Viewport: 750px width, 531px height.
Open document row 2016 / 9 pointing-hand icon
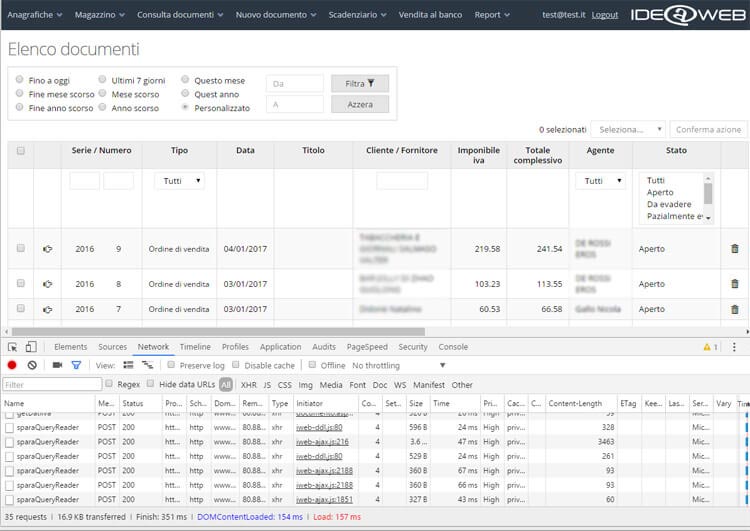[47, 249]
